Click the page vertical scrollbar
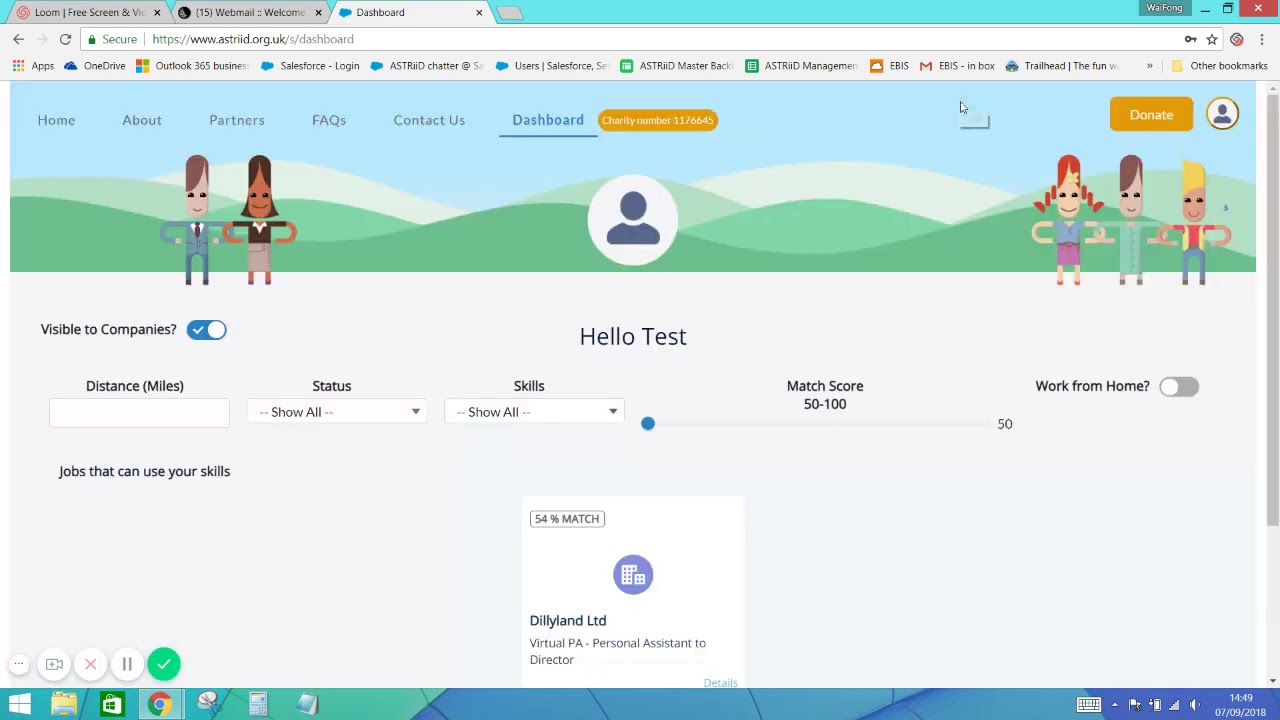 coord(1272,310)
